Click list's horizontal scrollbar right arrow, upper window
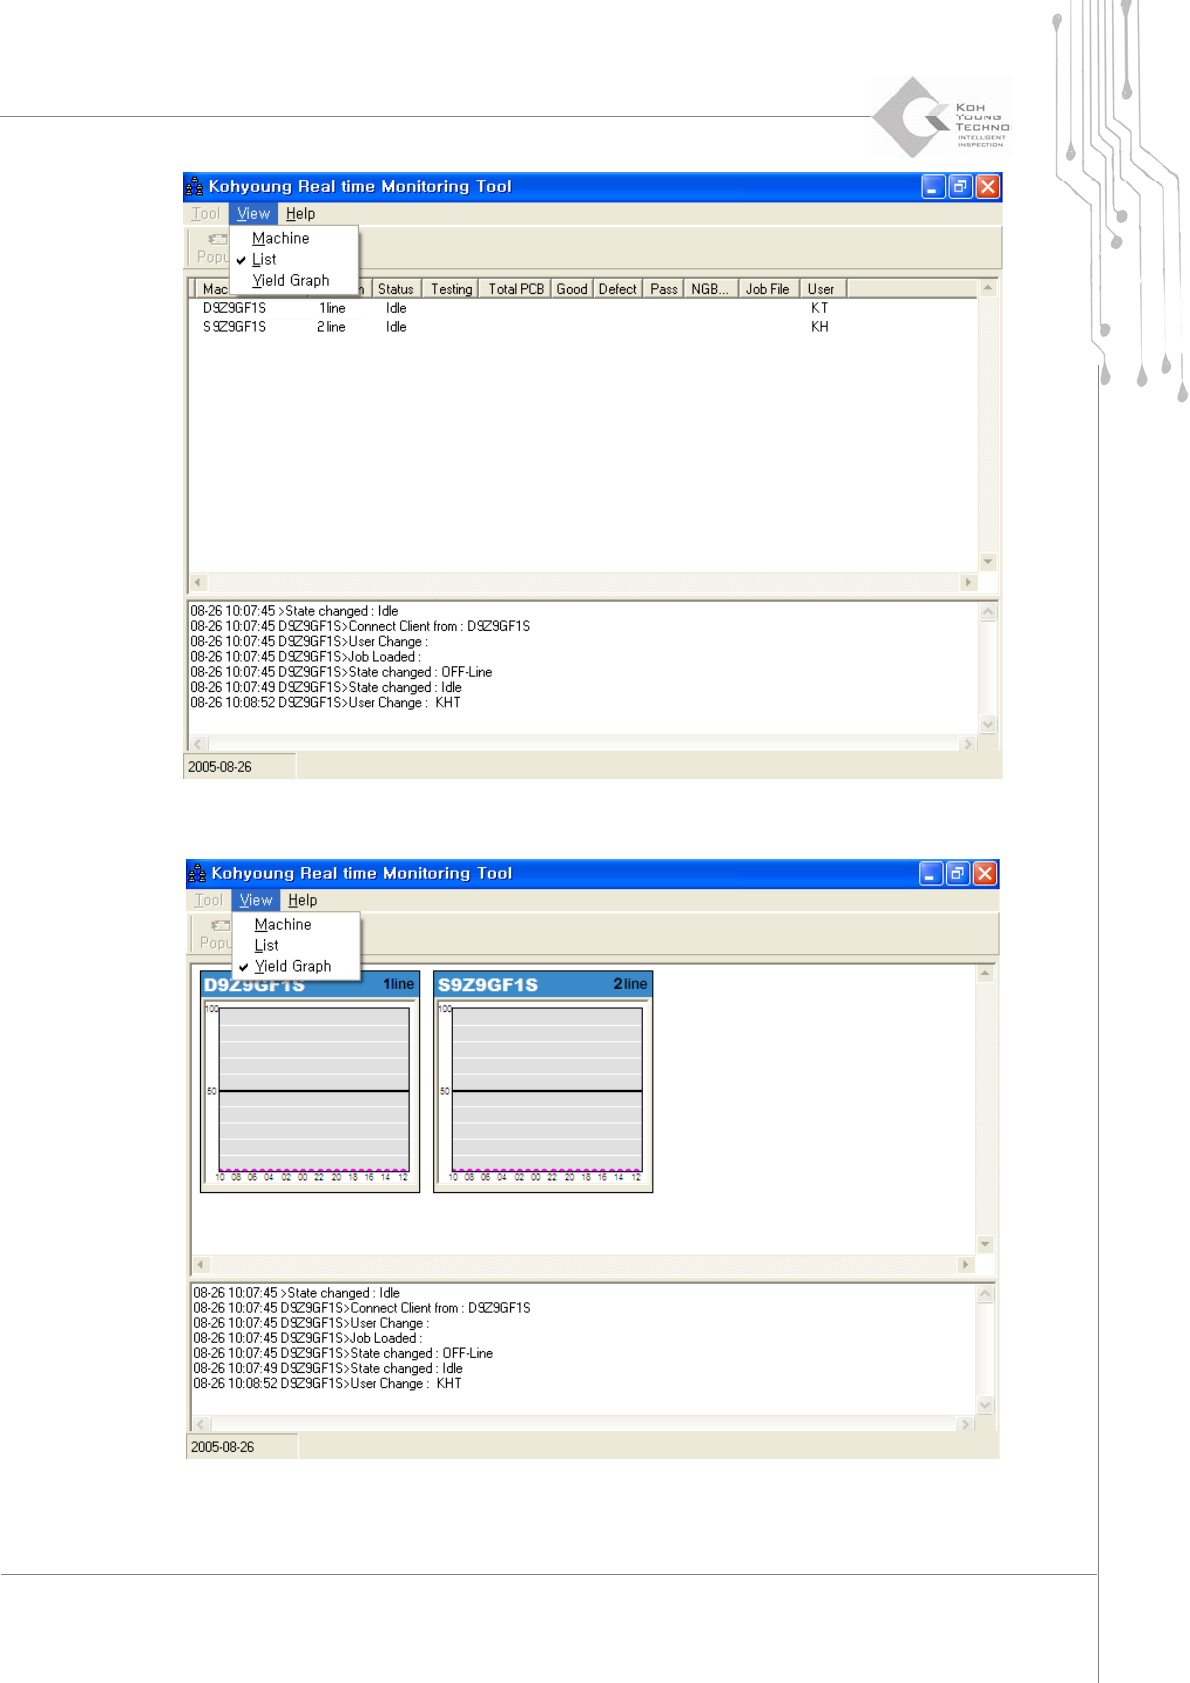This screenshot has height=1683, width=1190. pyautogui.click(x=967, y=582)
